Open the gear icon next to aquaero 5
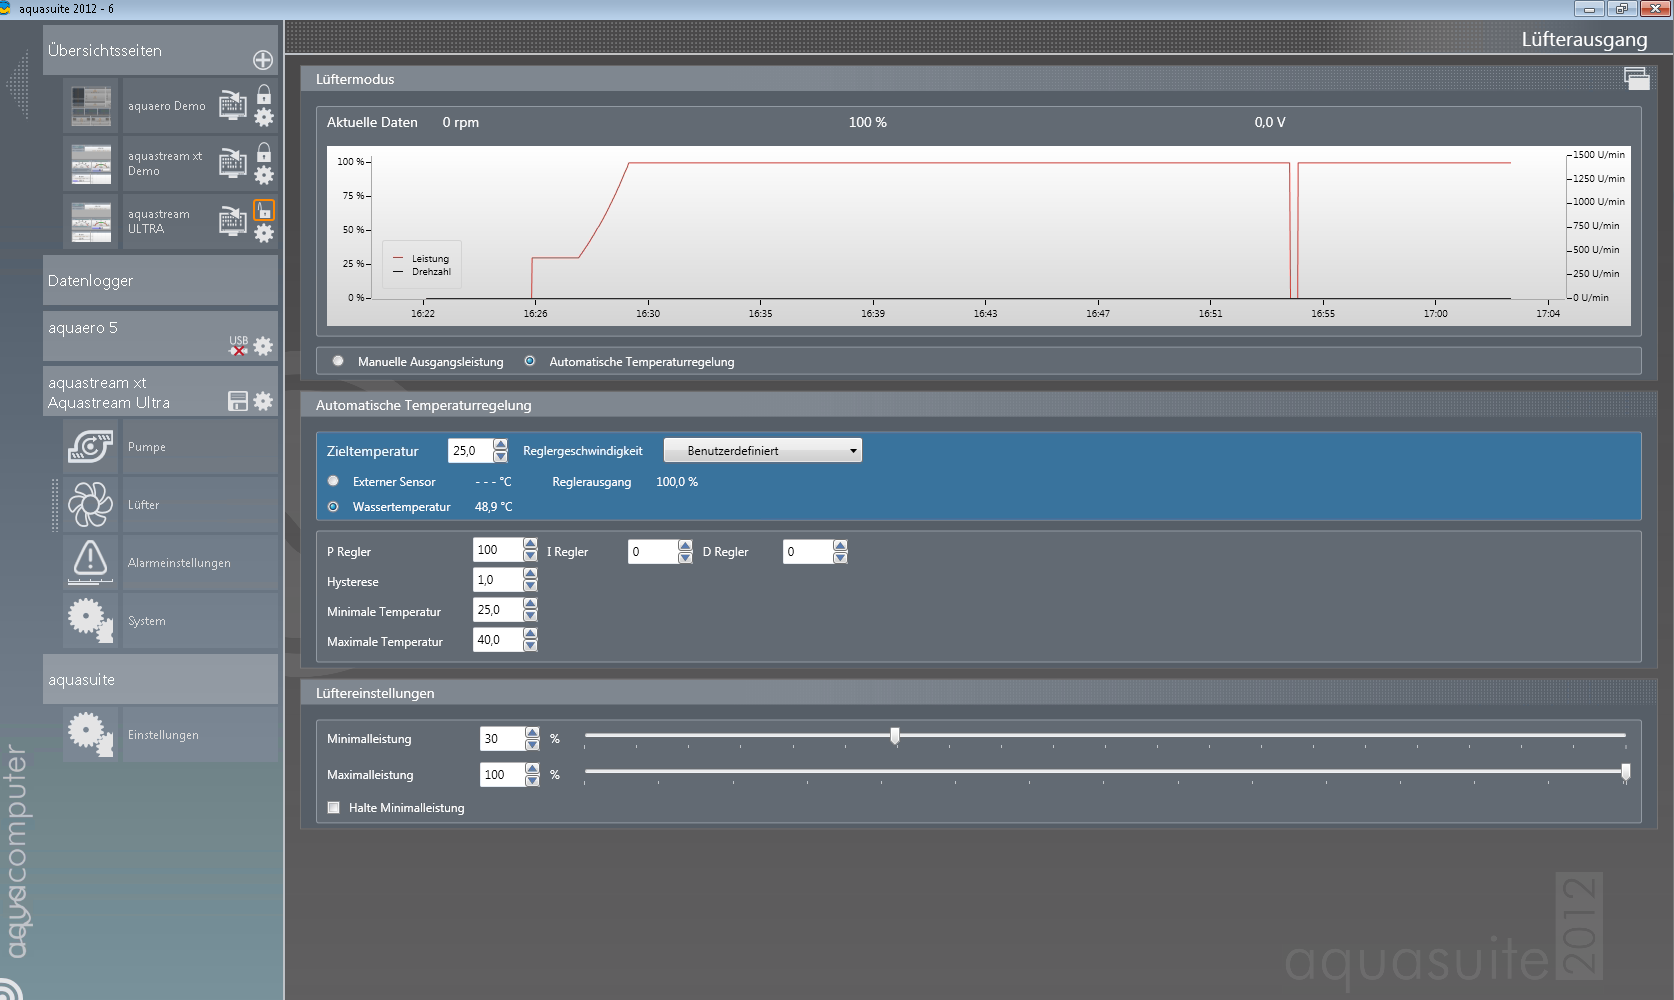Viewport: 1674px width, 1000px height. pyautogui.click(x=263, y=346)
